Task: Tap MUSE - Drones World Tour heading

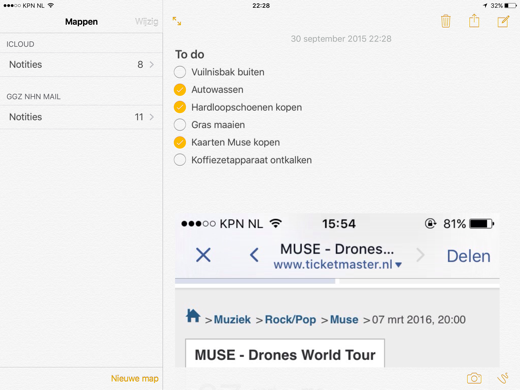Action: point(285,355)
